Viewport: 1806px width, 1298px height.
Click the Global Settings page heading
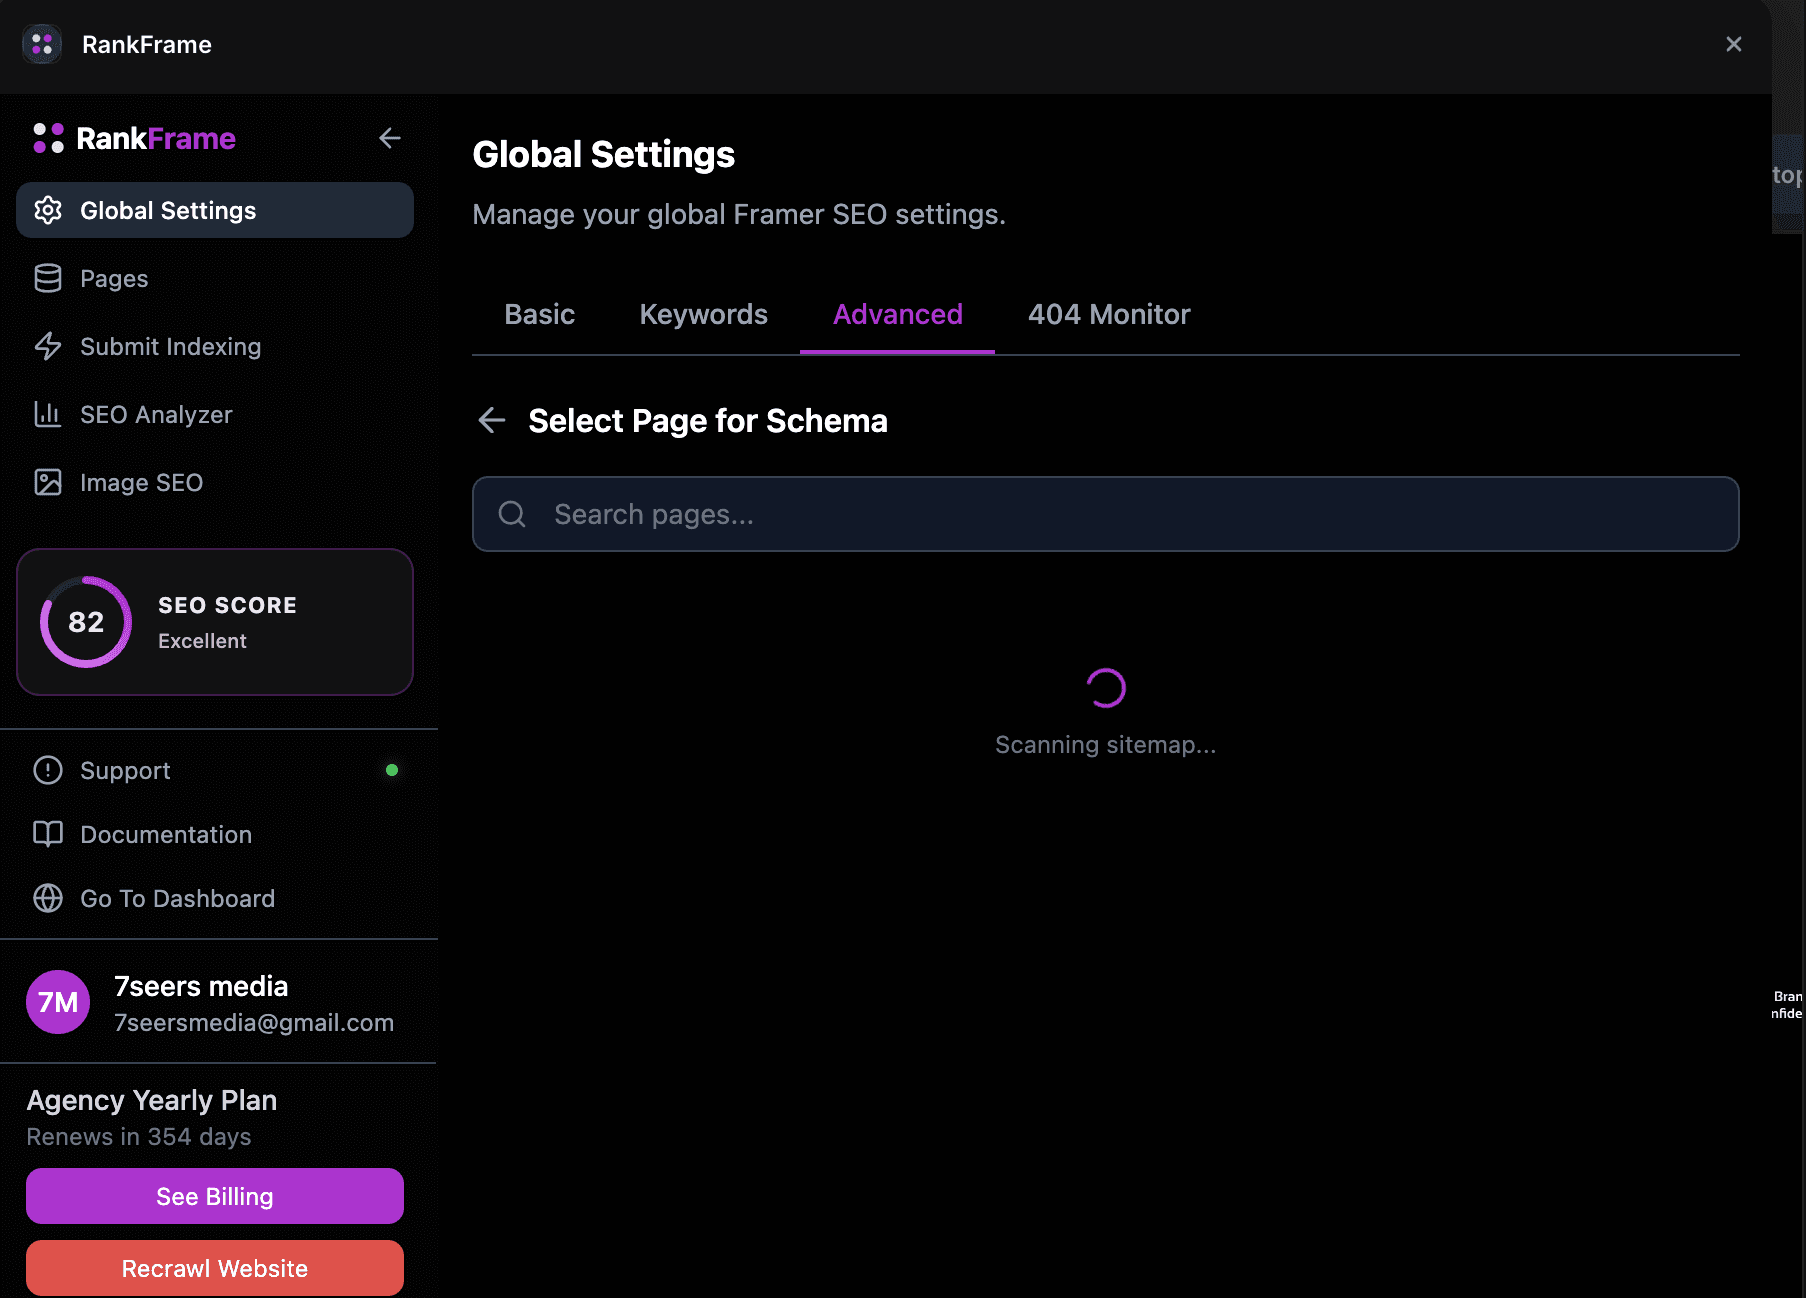pyautogui.click(x=604, y=155)
